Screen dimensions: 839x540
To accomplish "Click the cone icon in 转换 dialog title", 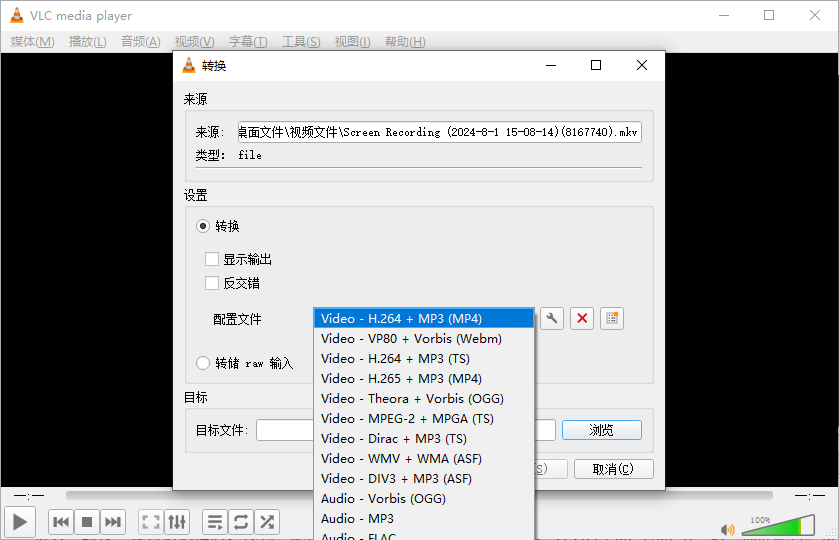I will pyautogui.click(x=189, y=65).
